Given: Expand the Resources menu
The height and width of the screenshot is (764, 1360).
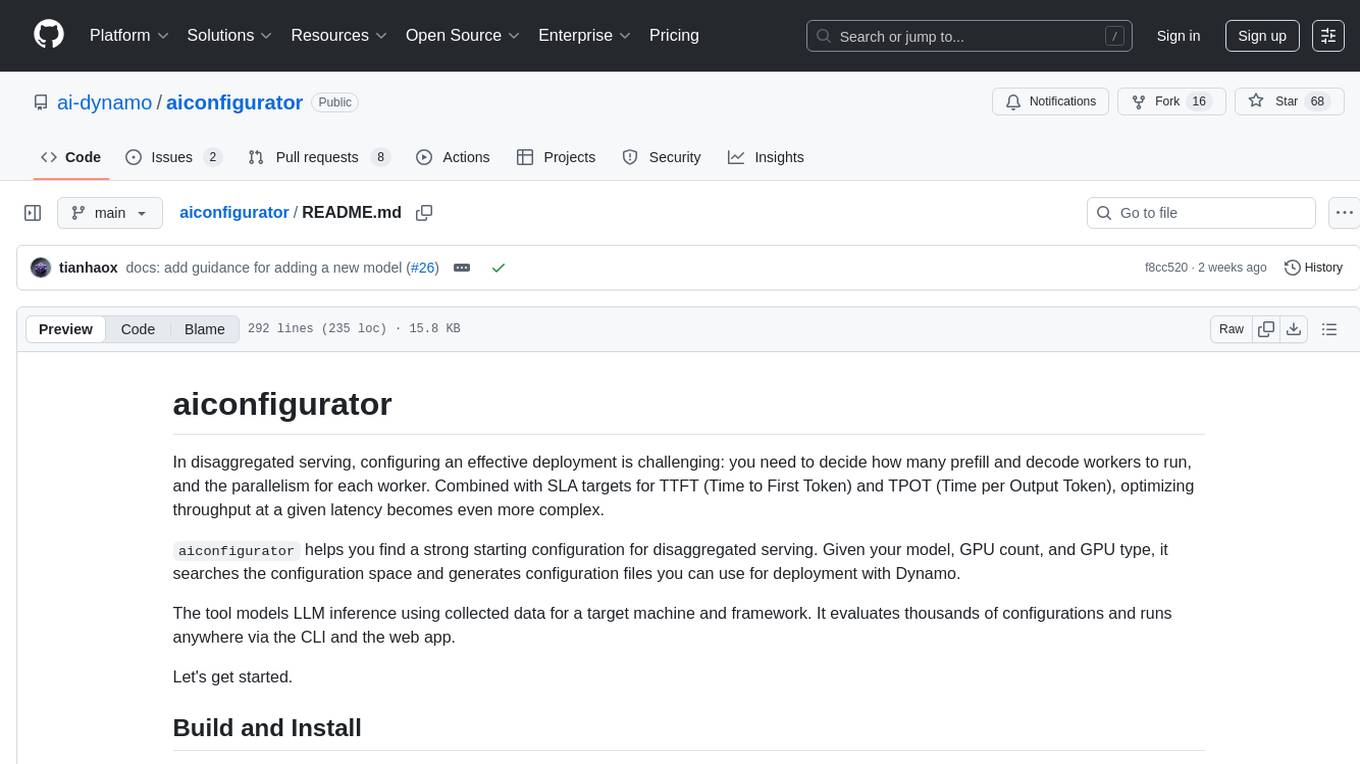Looking at the screenshot, I should [339, 35].
